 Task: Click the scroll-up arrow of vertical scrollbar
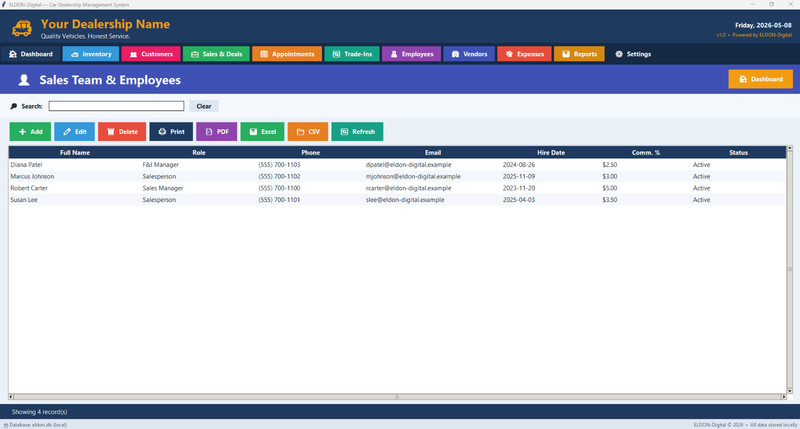coord(790,148)
